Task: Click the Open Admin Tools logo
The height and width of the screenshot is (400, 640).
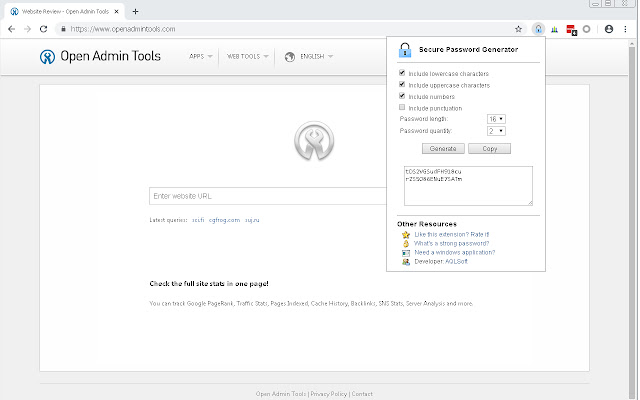Action: click(x=100, y=56)
